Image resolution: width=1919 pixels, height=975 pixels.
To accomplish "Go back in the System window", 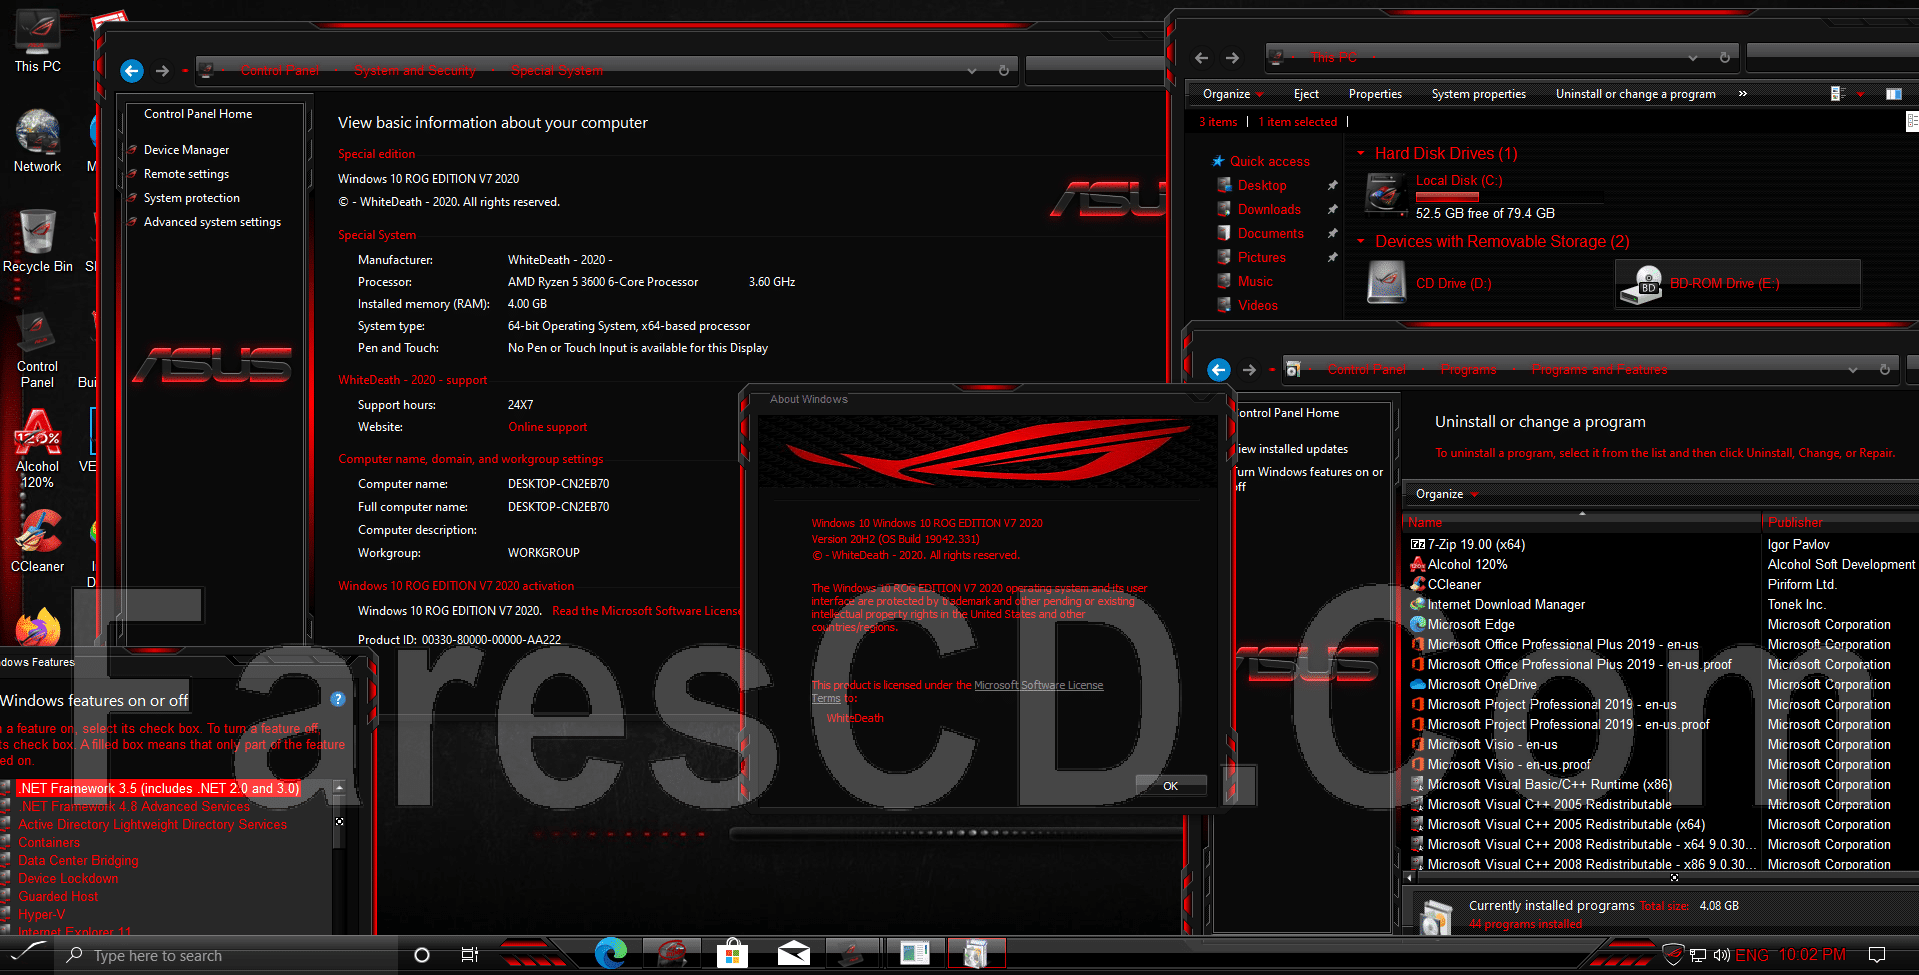I will (x=132, y=71).
